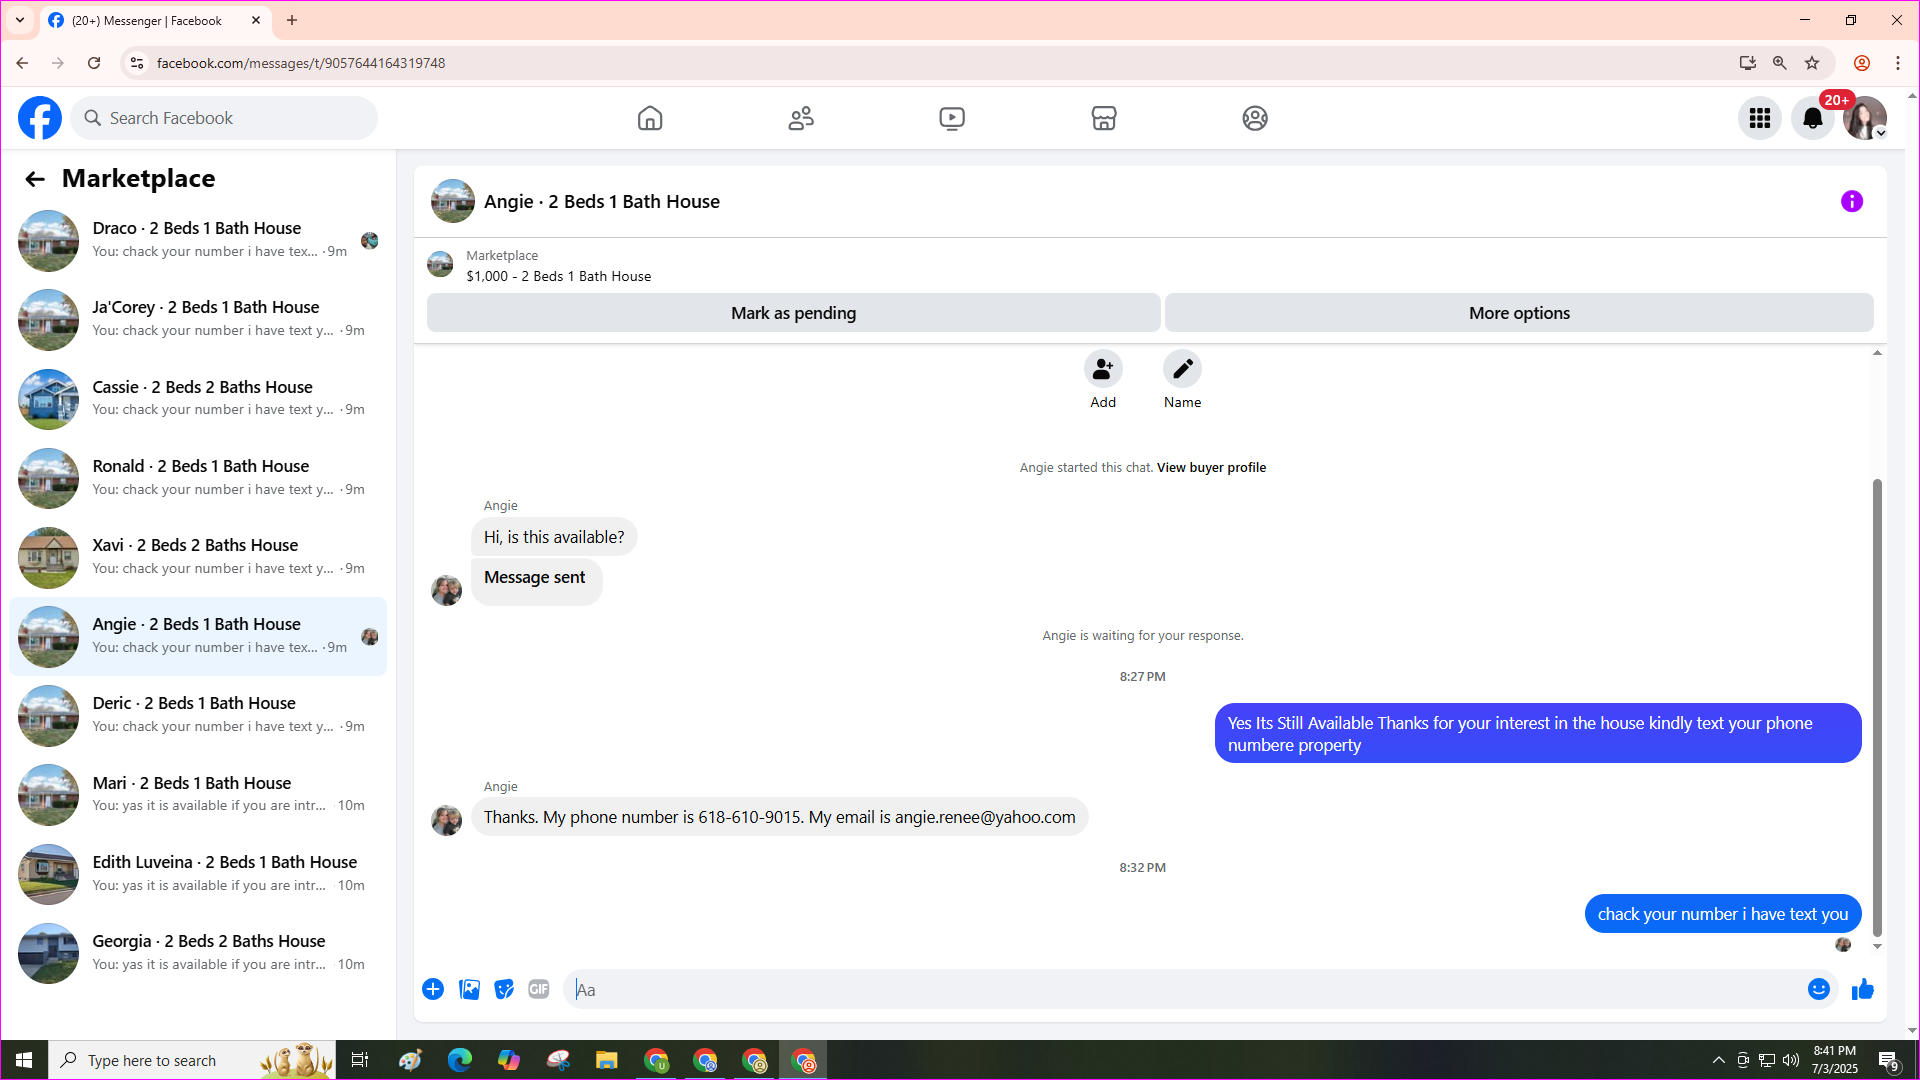Open chat with Cassie about house
The width and height of the screenshot is (1920, 1080).
(200, 398)
